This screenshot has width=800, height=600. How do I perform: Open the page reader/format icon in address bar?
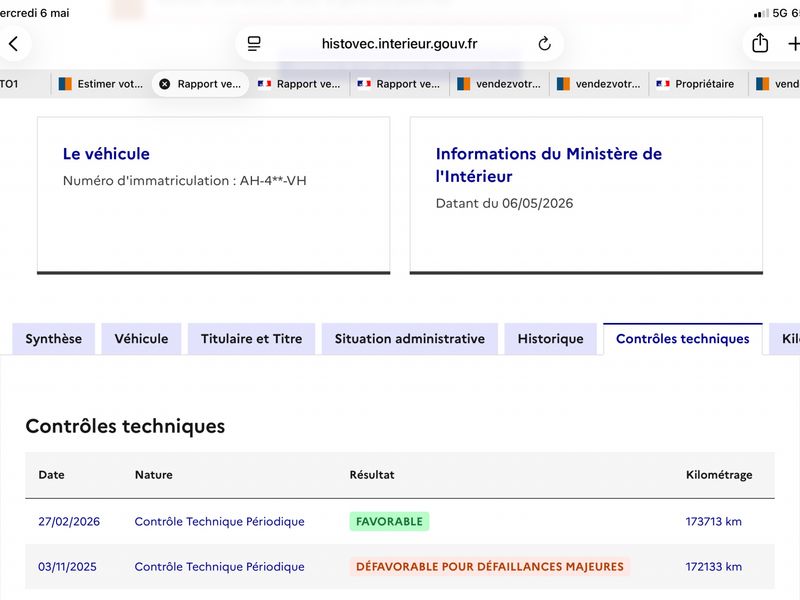254,44
